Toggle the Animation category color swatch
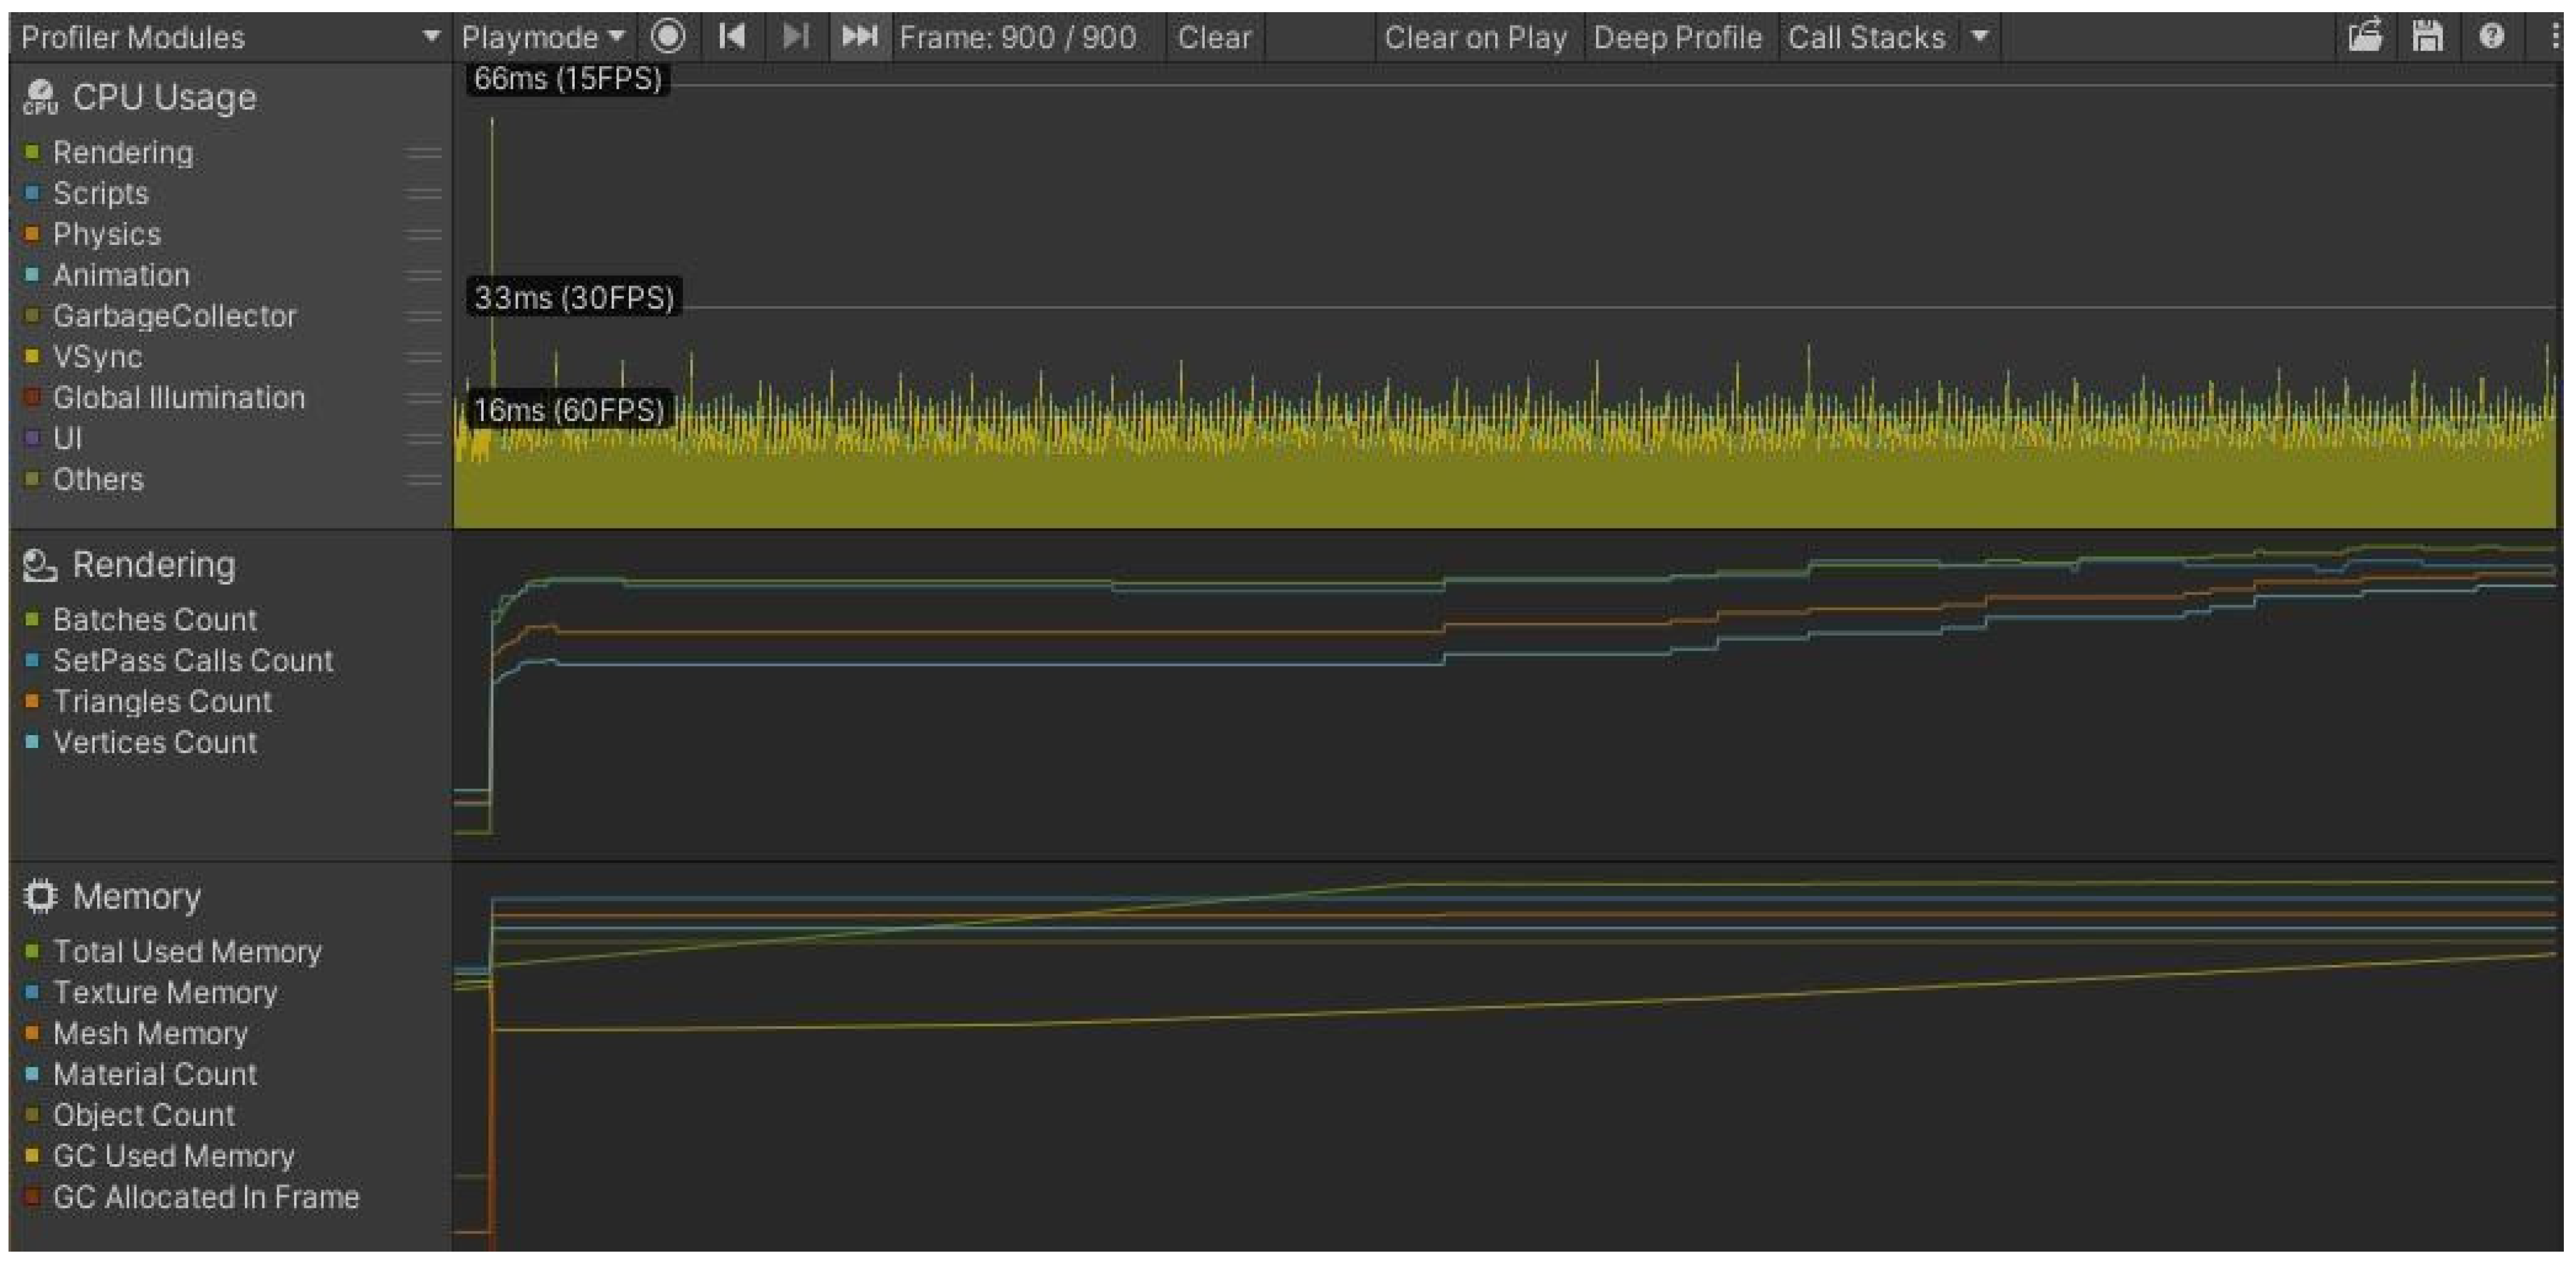The width and height of the screenshot is (2576, 1265). 32,275
